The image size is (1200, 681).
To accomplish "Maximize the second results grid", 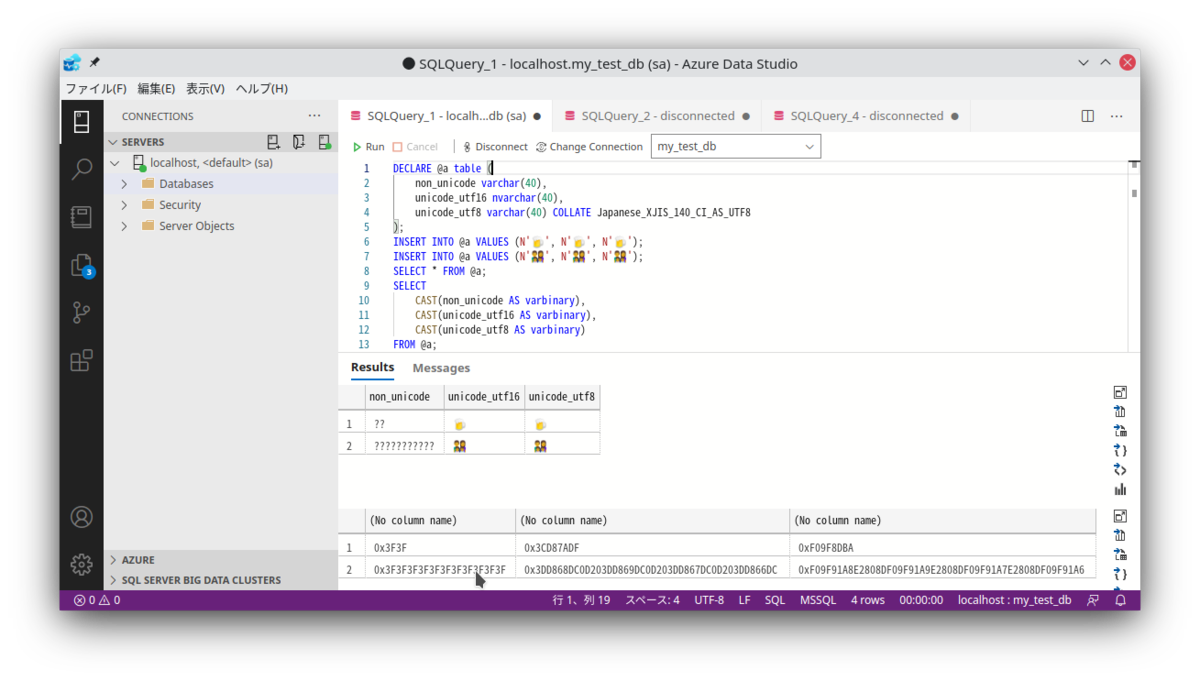I will (1120, 517).
